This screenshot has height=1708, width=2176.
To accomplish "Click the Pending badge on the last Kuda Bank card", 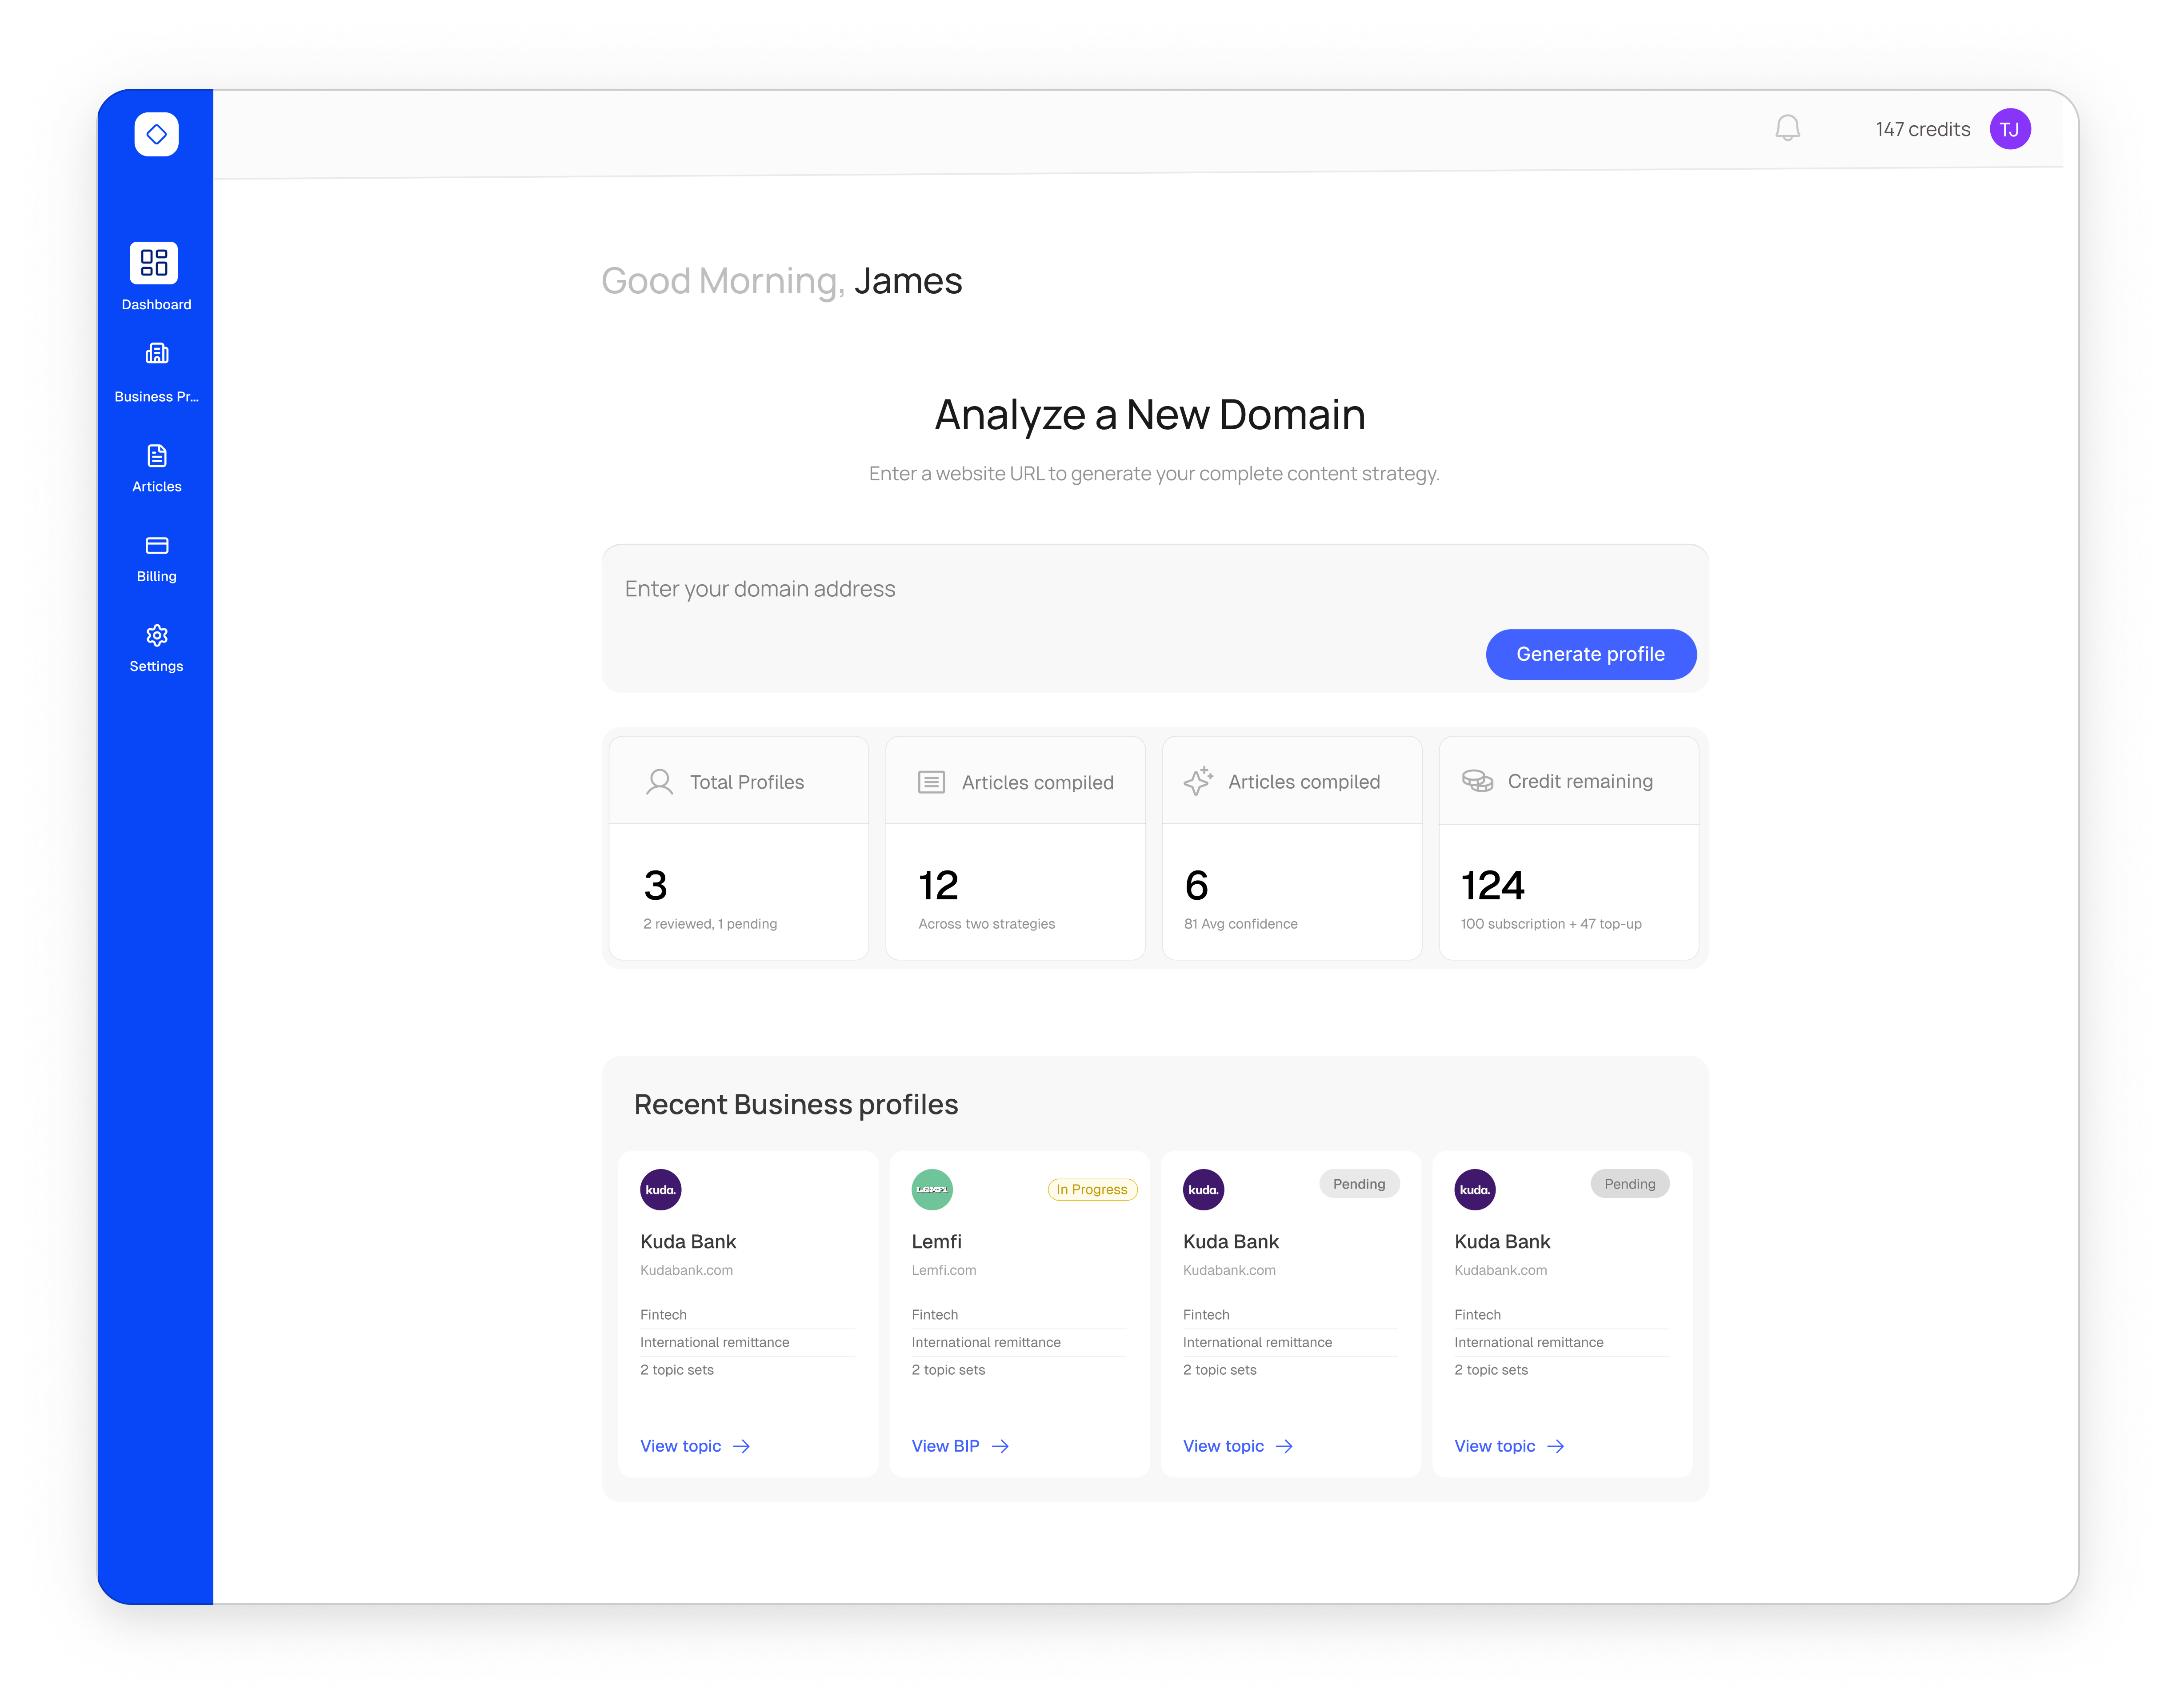I will 1630,1184.
